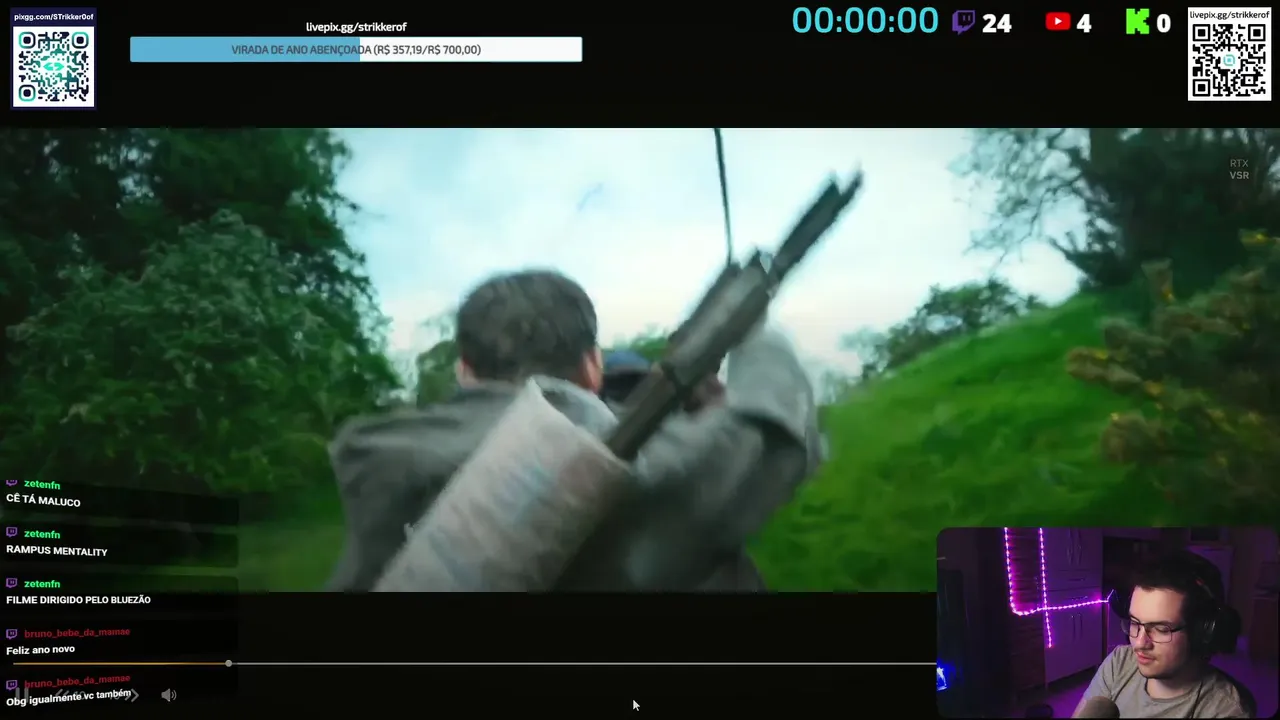Click the livepix QR code in the top-right corner

click(x=1229, y=60)
